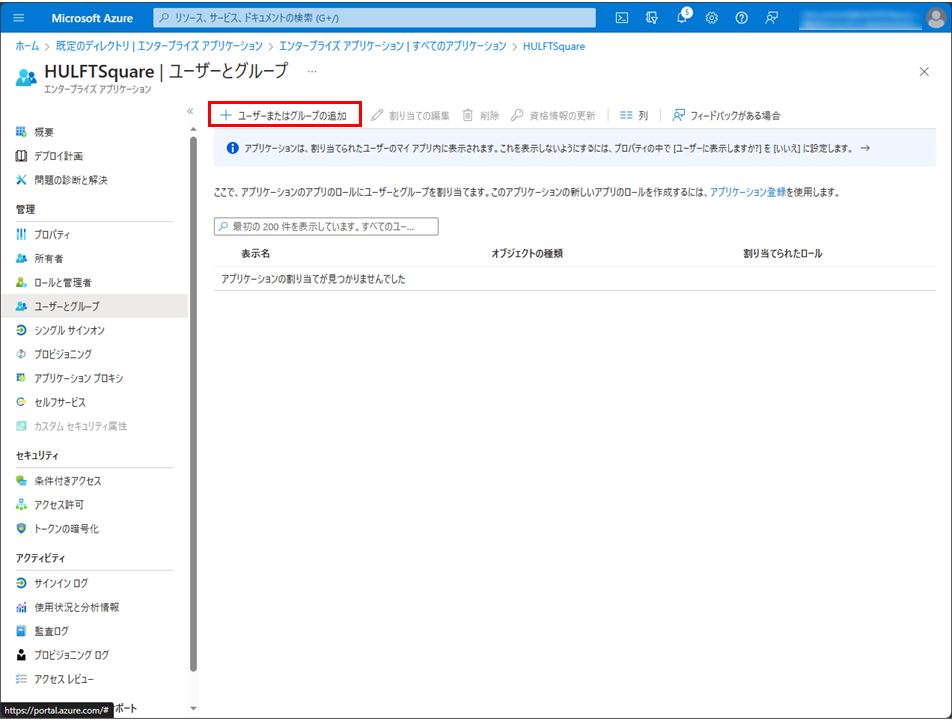This screenshot has height=720, width=952.
Task: Open プロパティ in the management menu
Action: [52, 234]
